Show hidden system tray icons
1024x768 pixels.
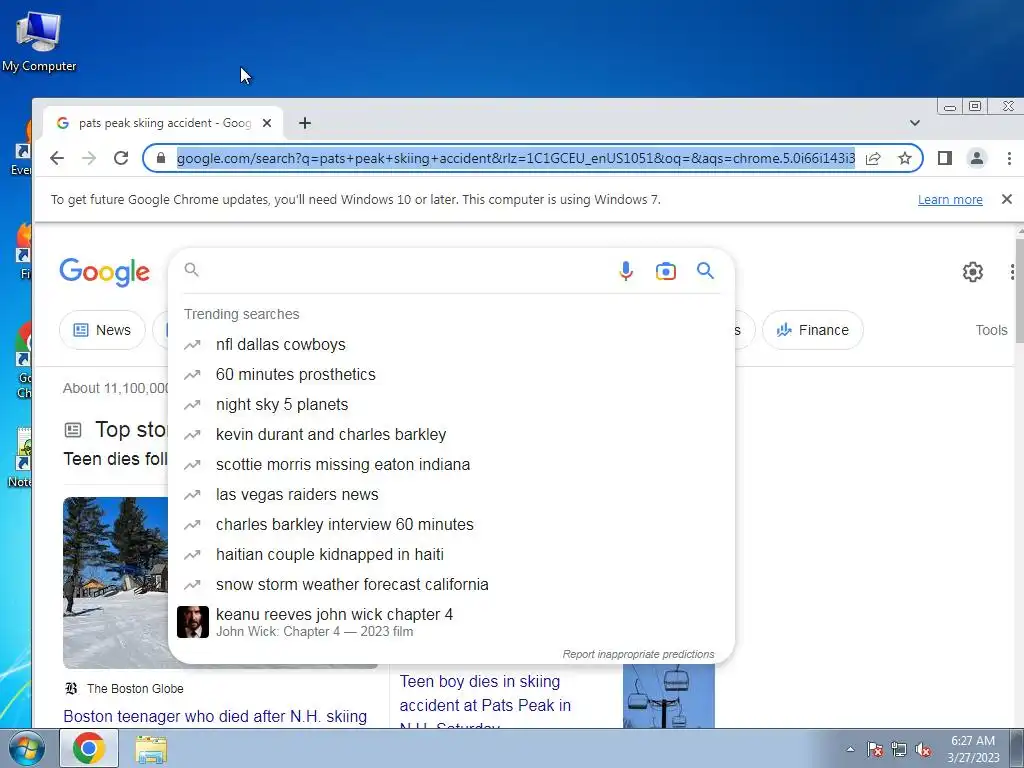(x=850, y=749)
